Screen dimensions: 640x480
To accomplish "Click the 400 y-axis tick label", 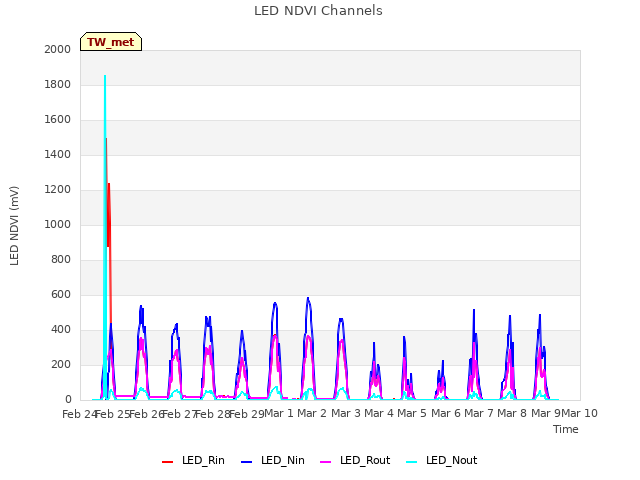I will pyautogui.click(x=61, y=330).
